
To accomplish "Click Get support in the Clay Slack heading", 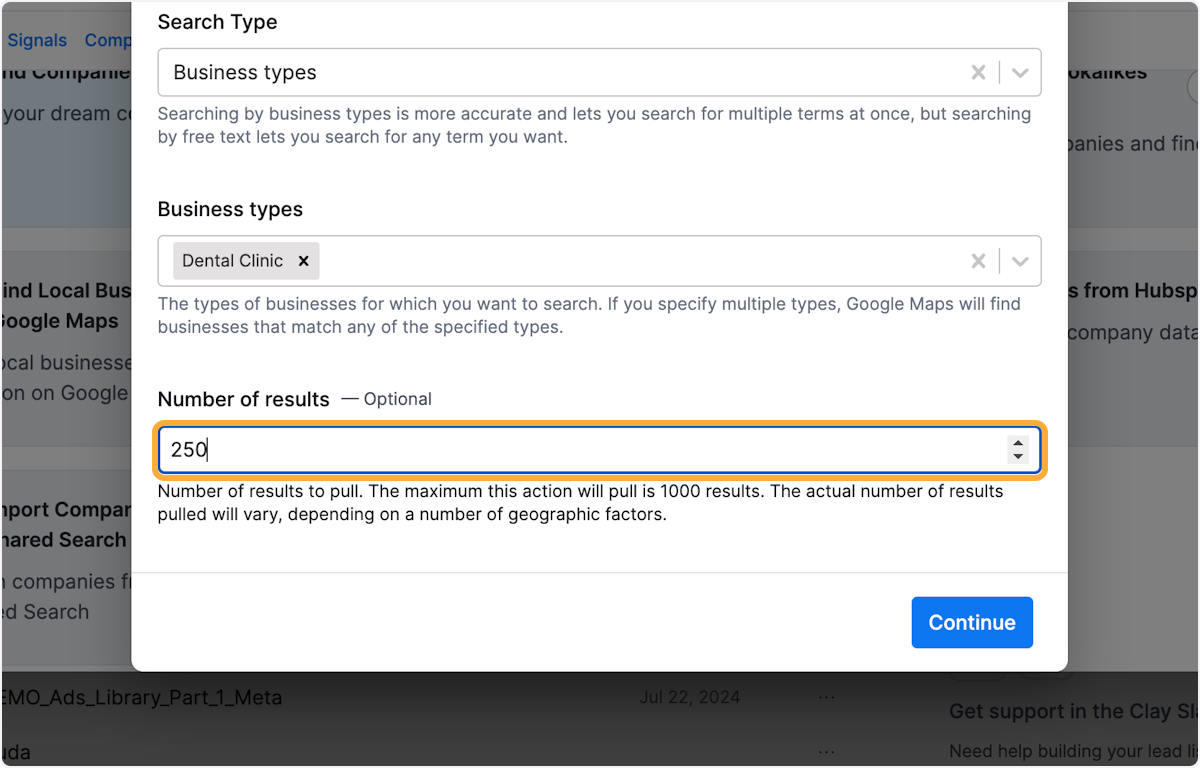I will click(1074, 712).
